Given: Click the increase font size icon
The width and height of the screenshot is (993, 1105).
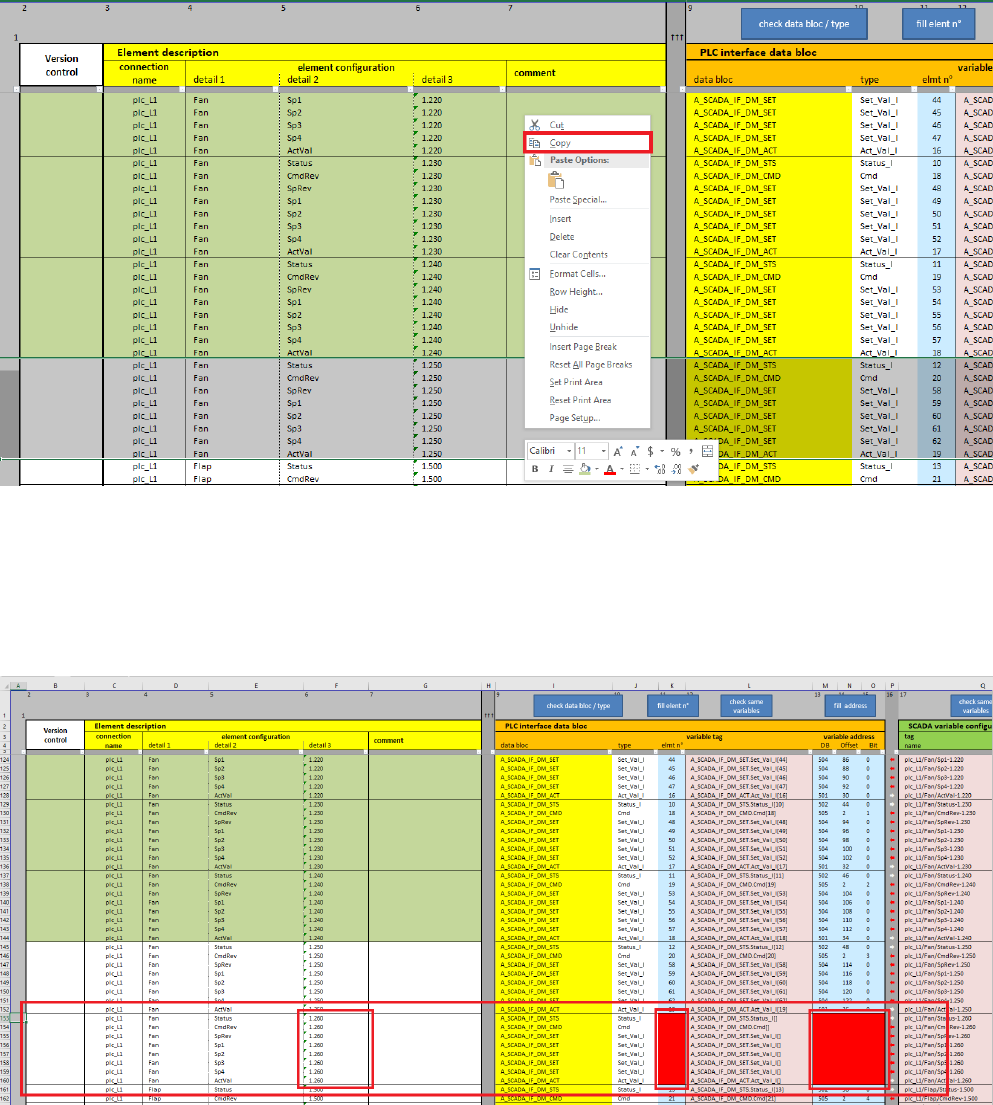Looking at the screenshot, I should click(618, 451).
